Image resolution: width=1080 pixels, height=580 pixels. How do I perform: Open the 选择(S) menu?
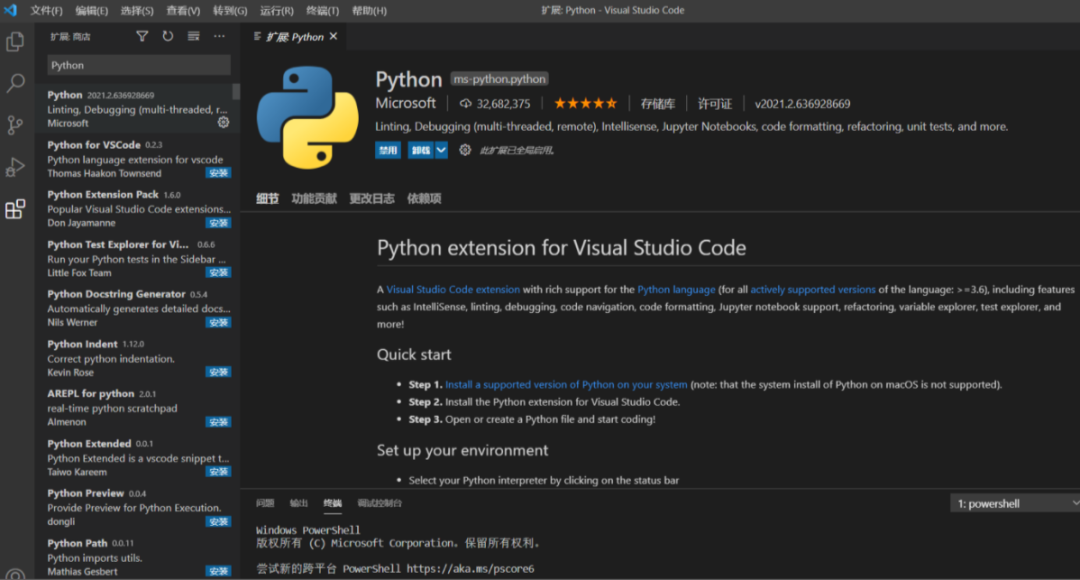[x=137, y=10]
